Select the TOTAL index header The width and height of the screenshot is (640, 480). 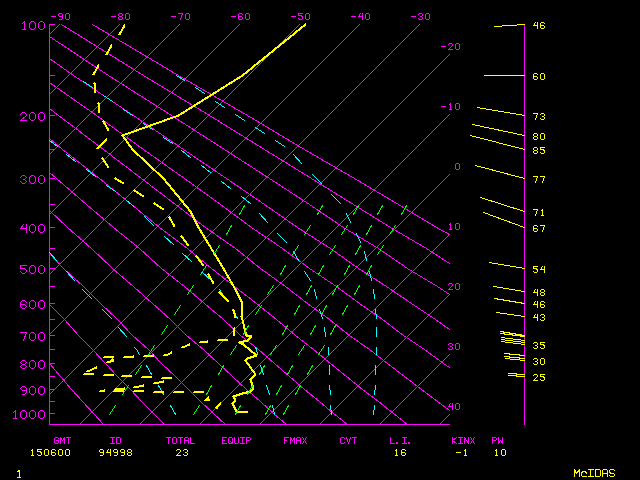(181, 439)
